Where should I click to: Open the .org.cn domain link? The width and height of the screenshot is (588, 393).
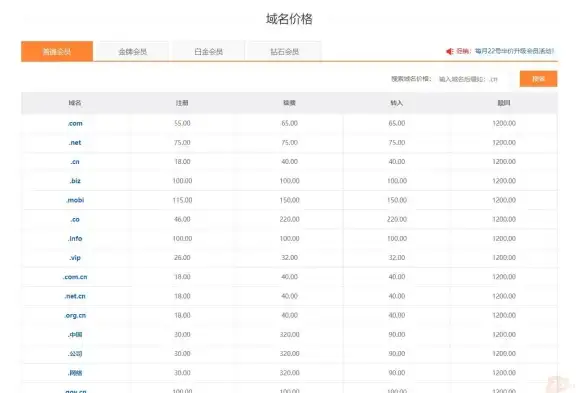click(75, 315)
